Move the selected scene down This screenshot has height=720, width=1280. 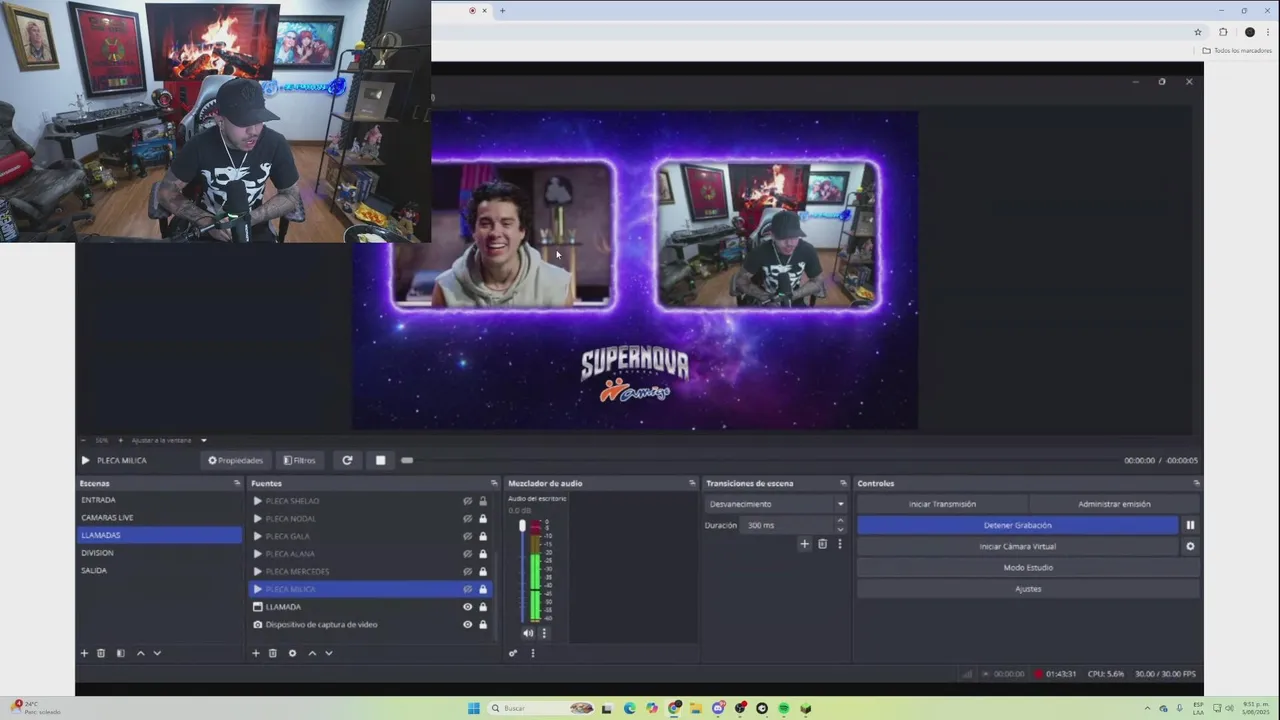(157, 653)
